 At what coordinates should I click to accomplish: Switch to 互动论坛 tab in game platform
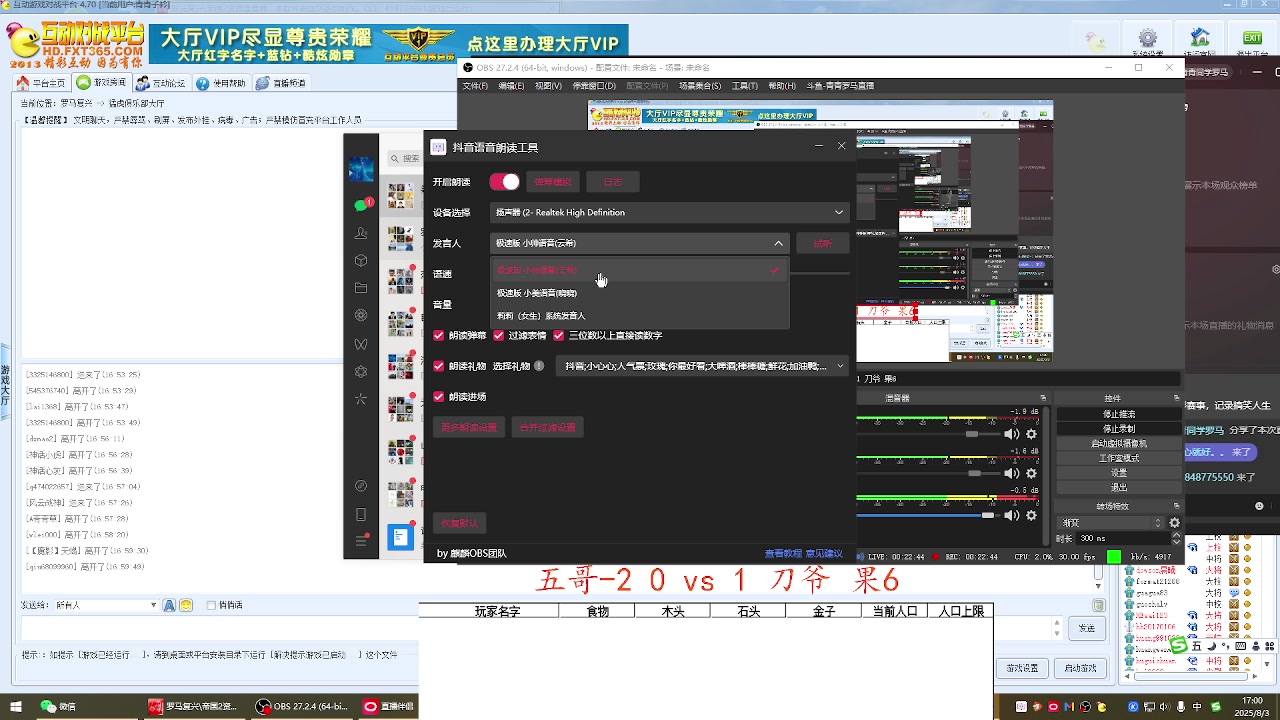pyautogui.click(x=162, y=83)
